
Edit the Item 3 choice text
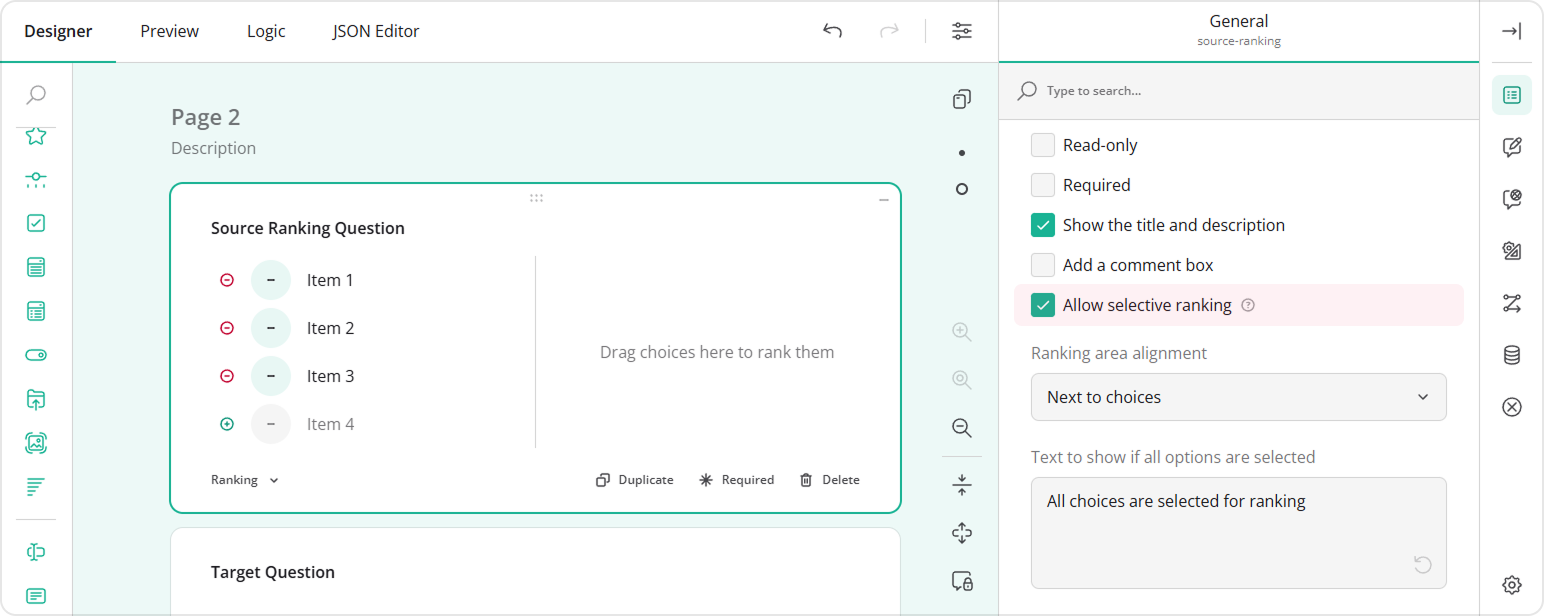click(x=330, y=376)
